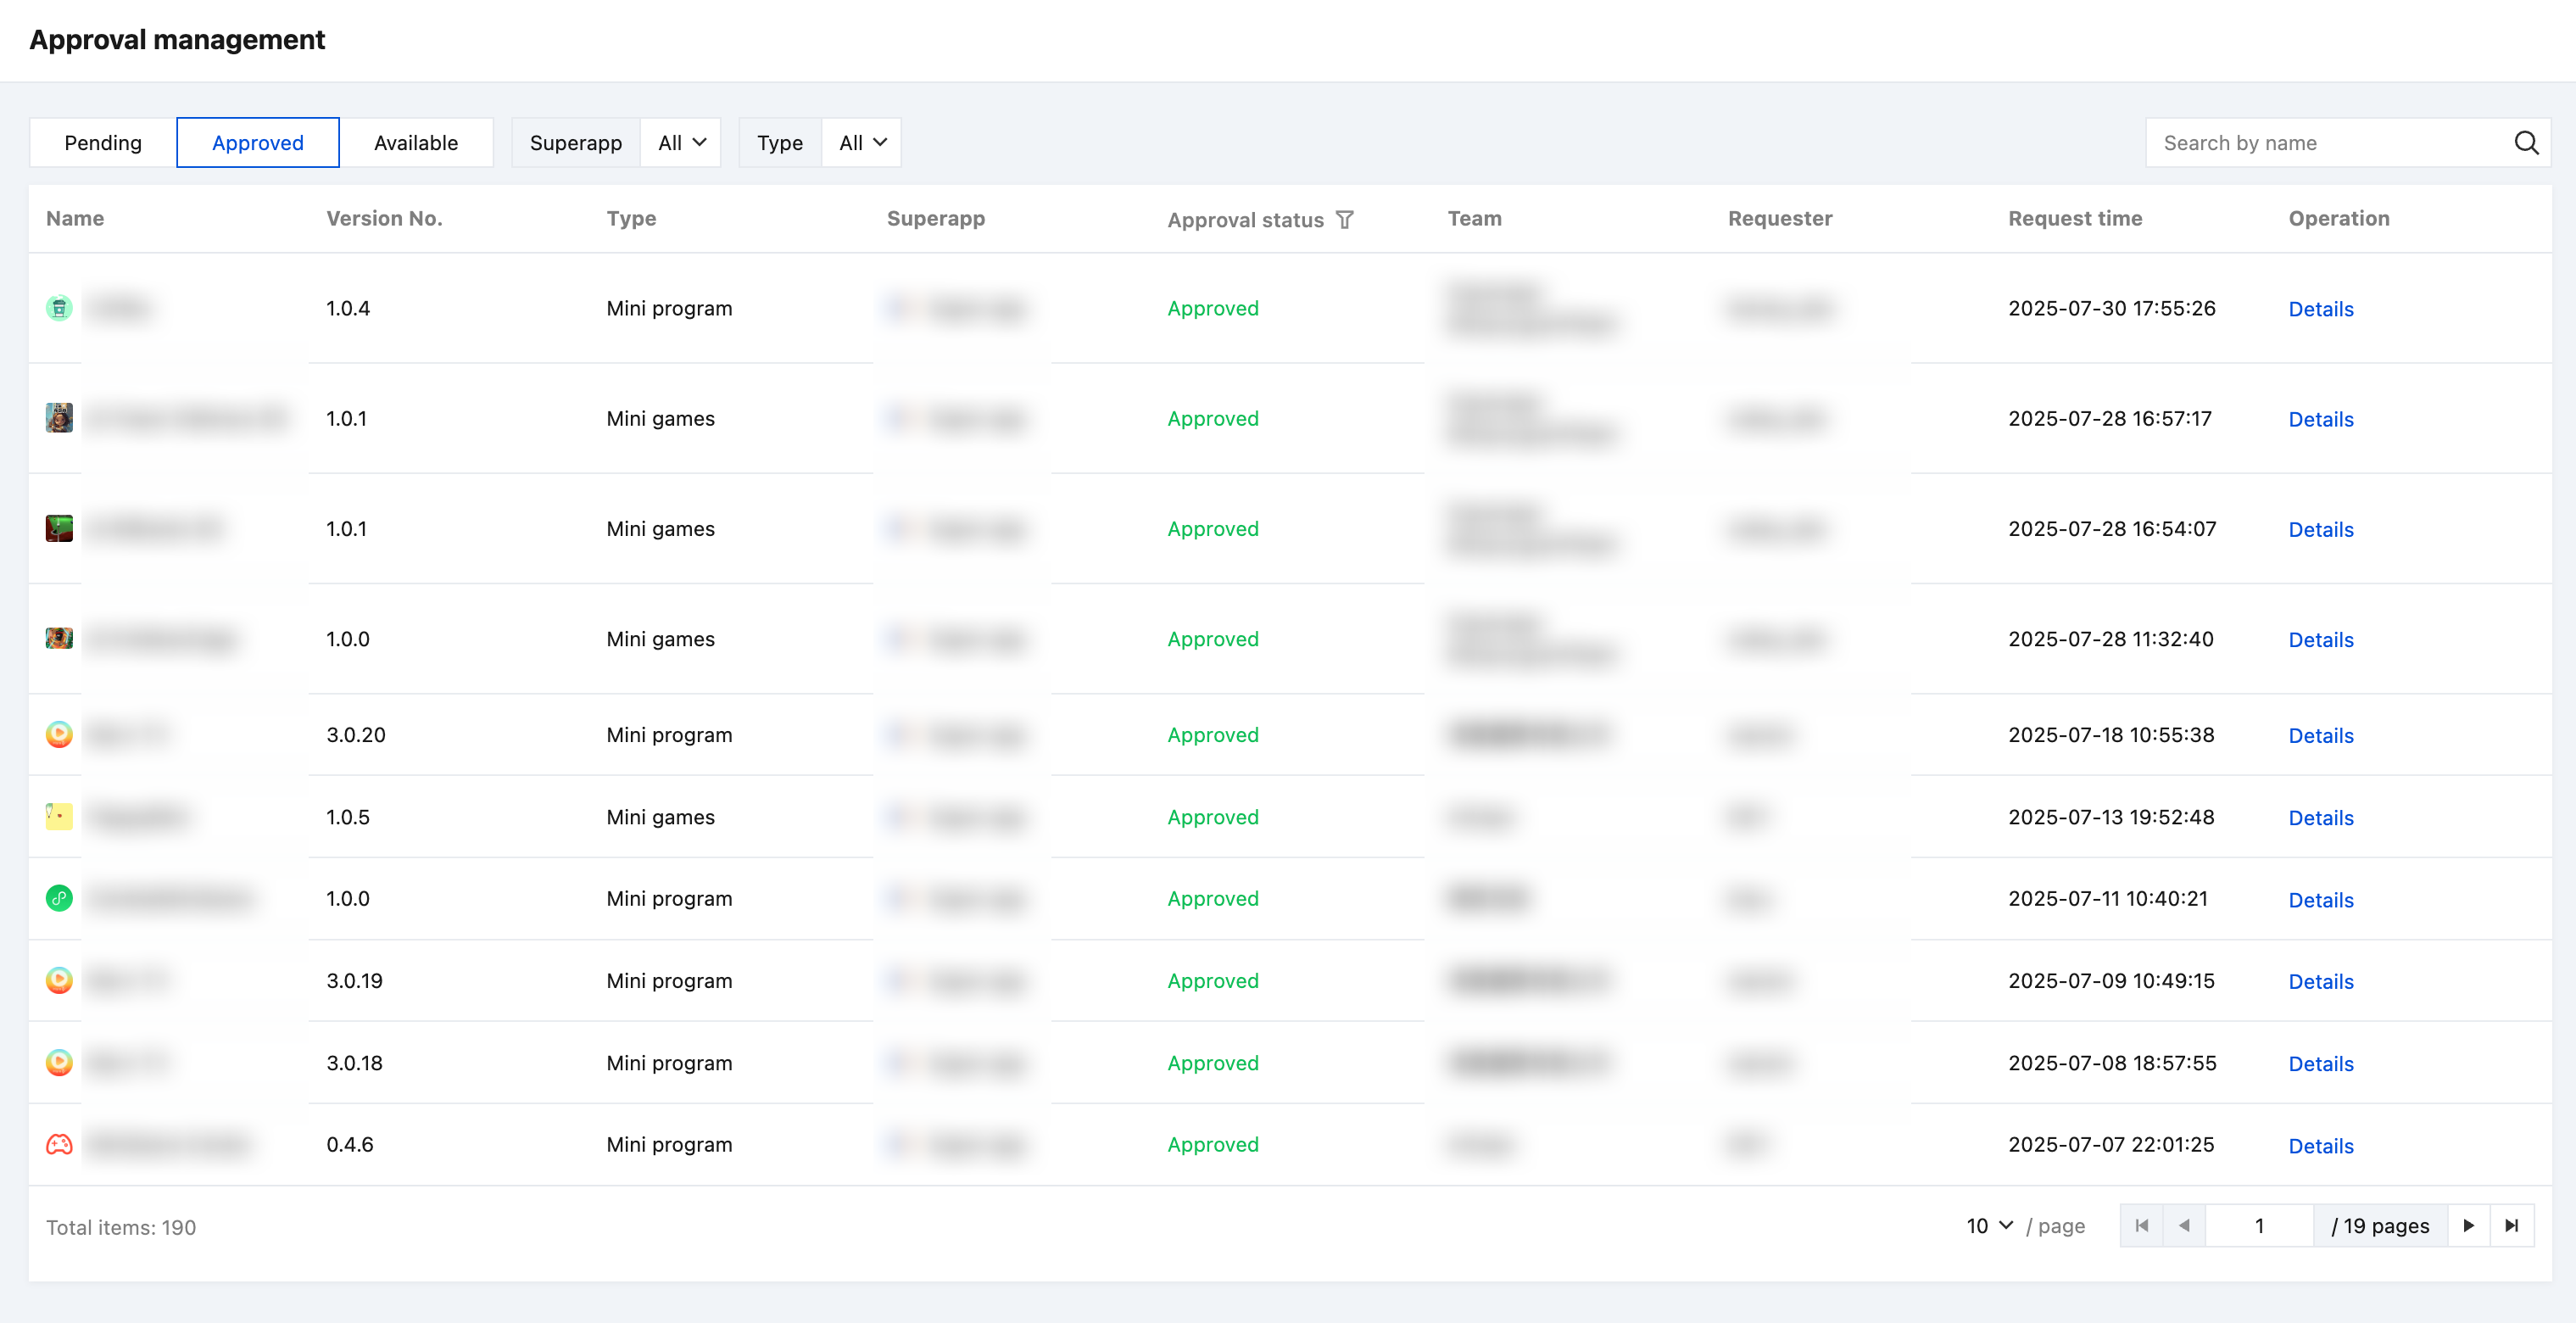Click the red gamepad app icon
2576x1323 pixels.
[59, 1144]
